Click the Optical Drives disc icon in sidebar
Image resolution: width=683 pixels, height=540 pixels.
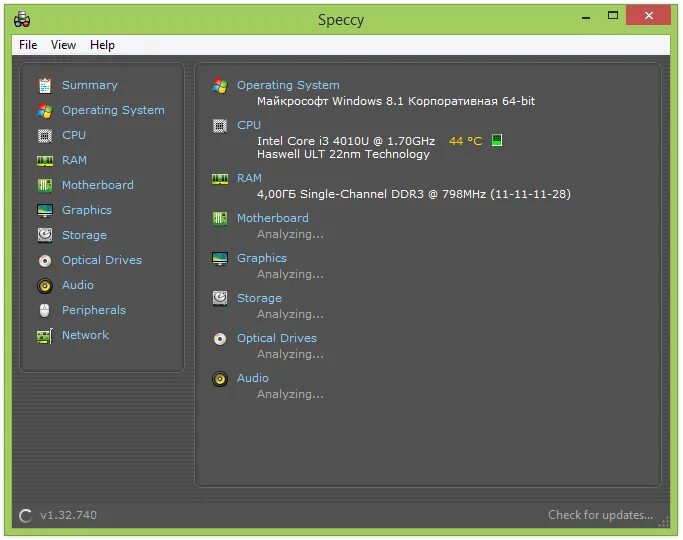coord(45,260)
